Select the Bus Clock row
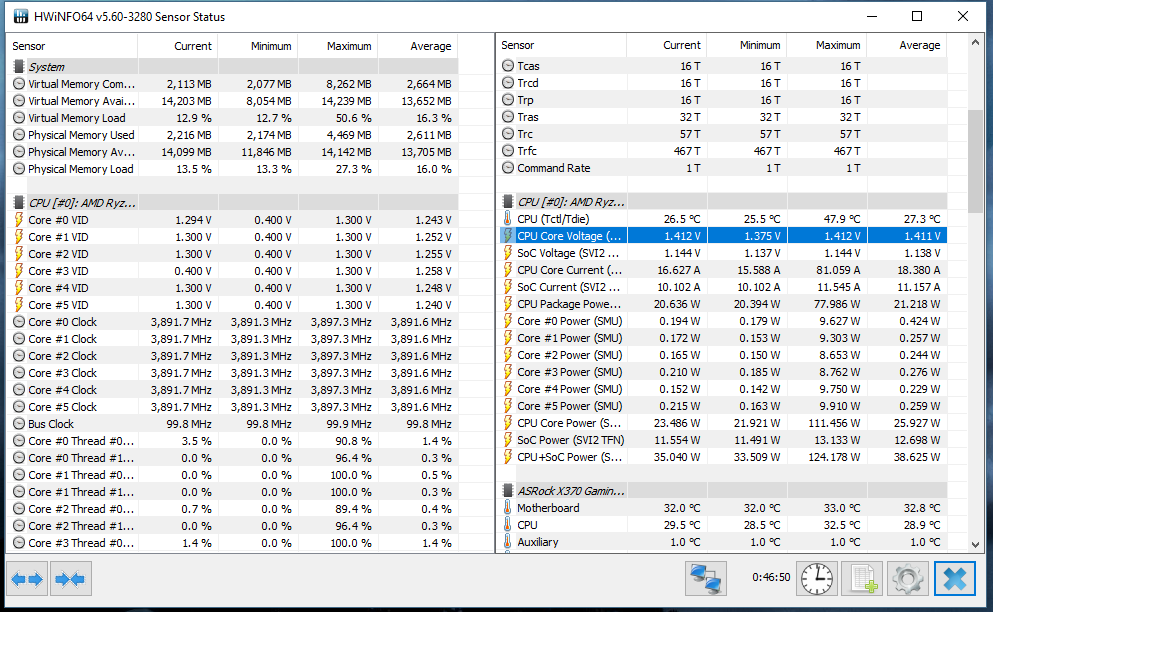This screenshot has height=648, width=1152. coord(234,424)
